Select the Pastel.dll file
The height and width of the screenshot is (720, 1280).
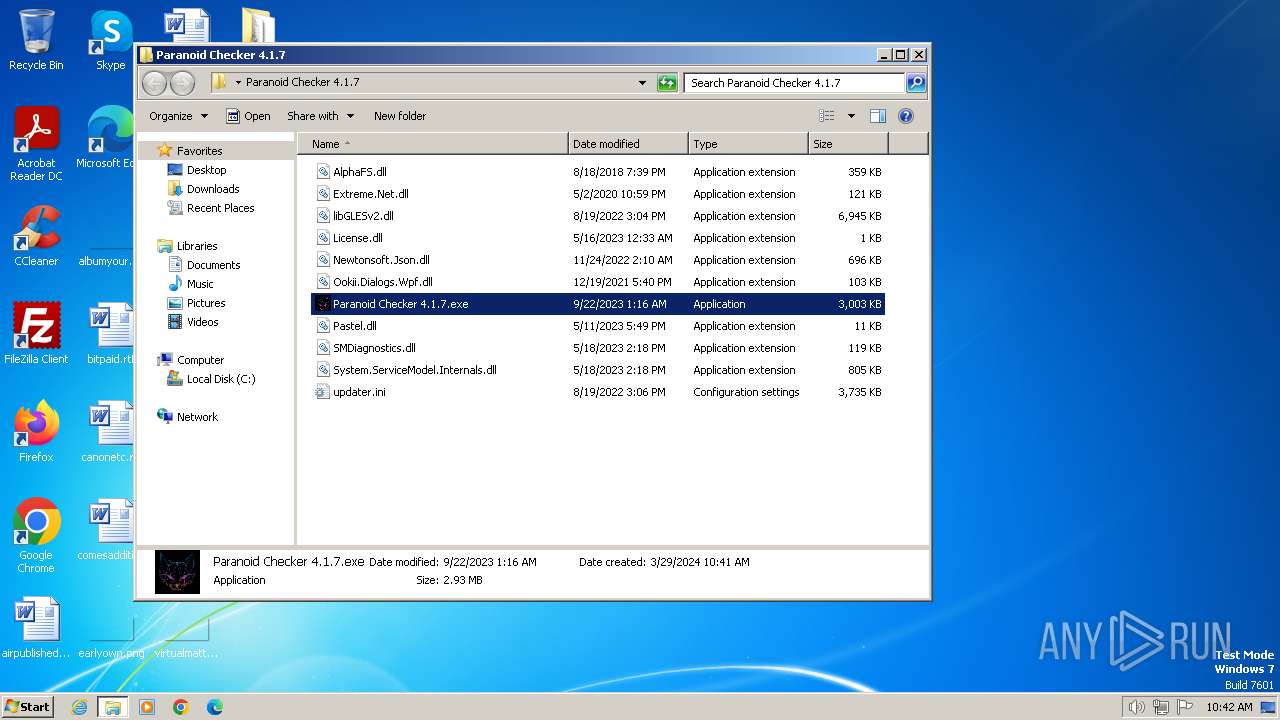[355, 326]
